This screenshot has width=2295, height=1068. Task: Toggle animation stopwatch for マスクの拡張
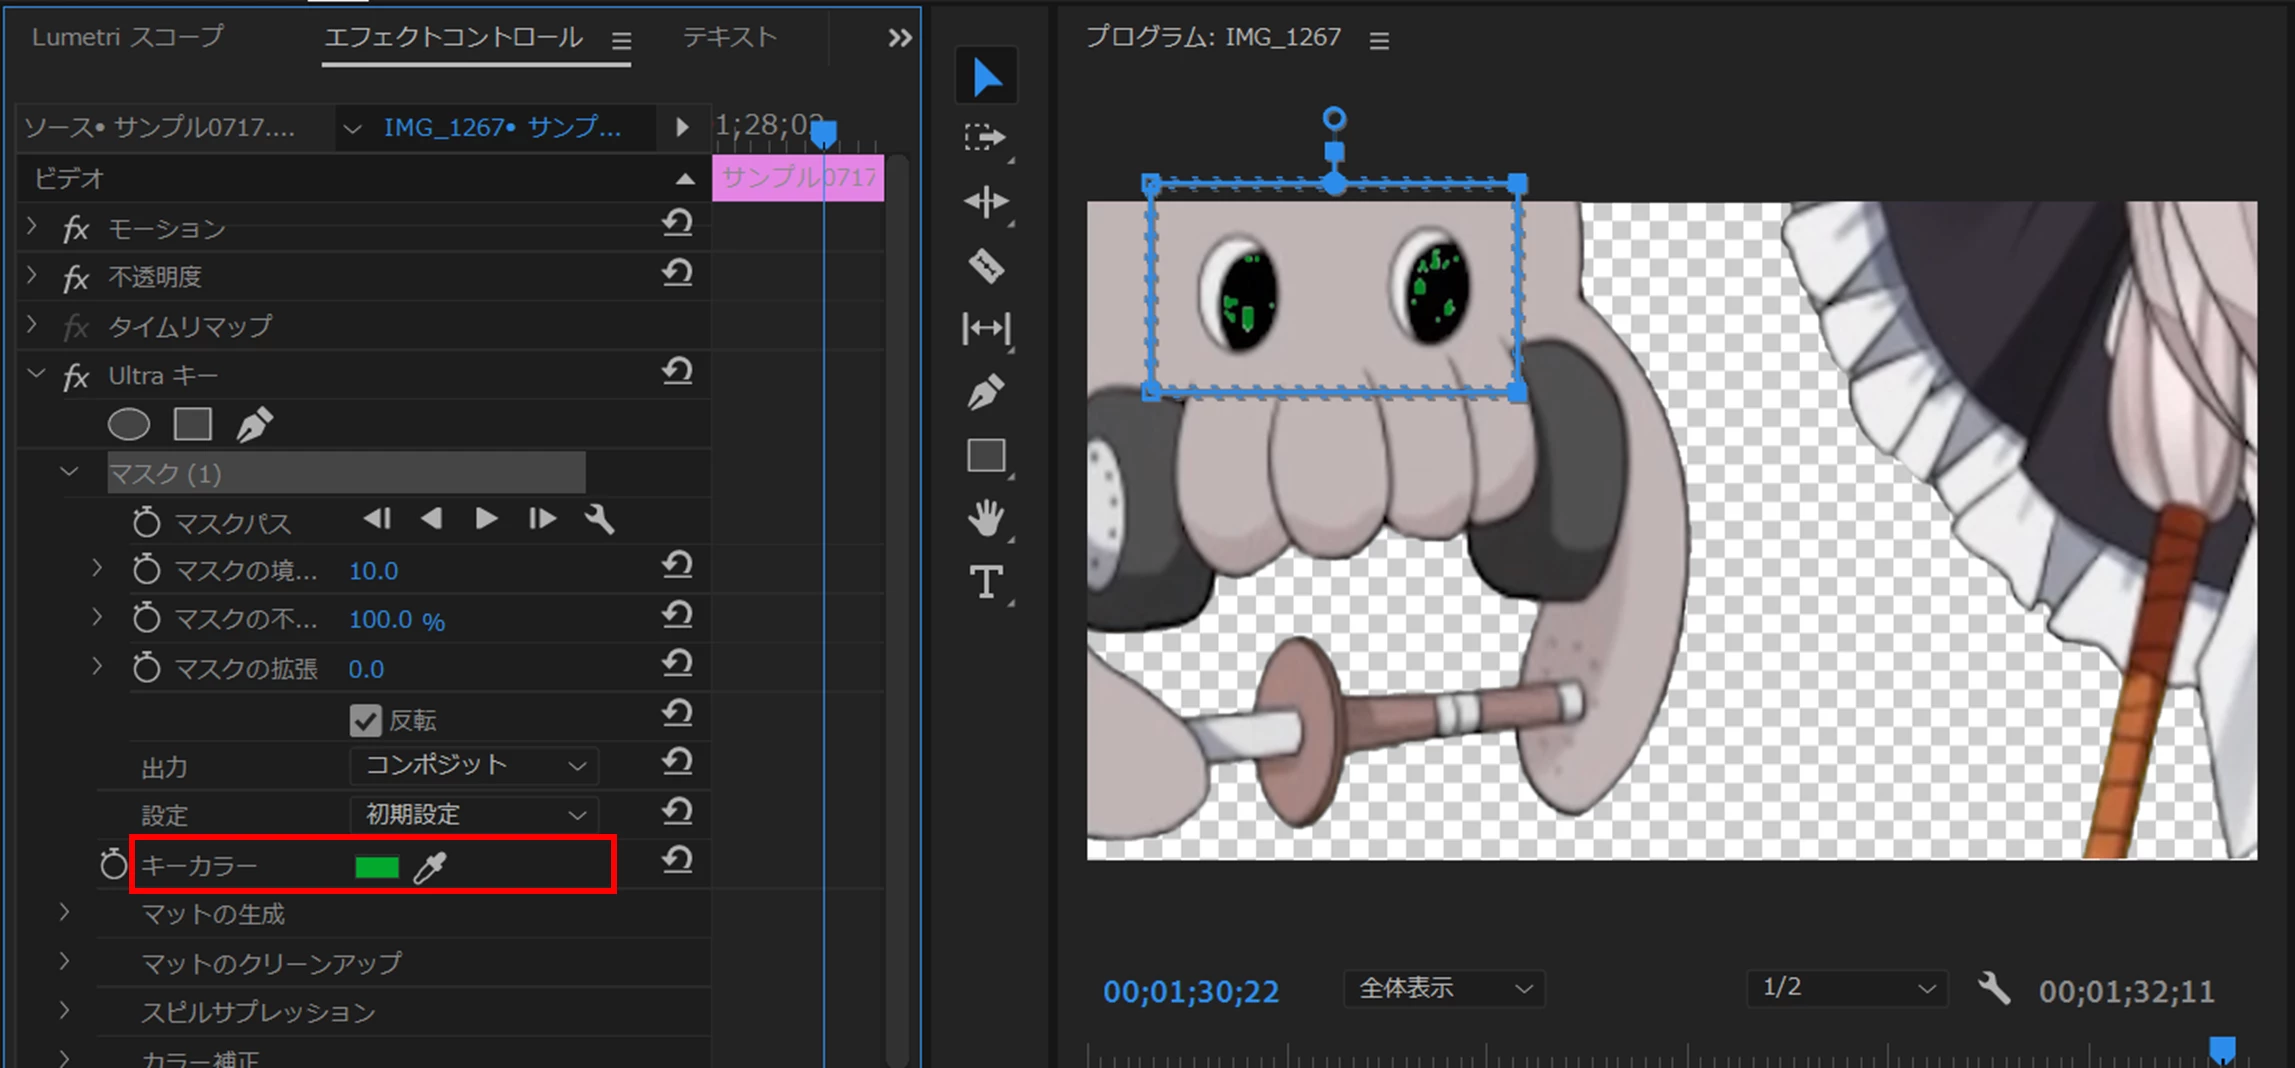click(x=146, y=668)
